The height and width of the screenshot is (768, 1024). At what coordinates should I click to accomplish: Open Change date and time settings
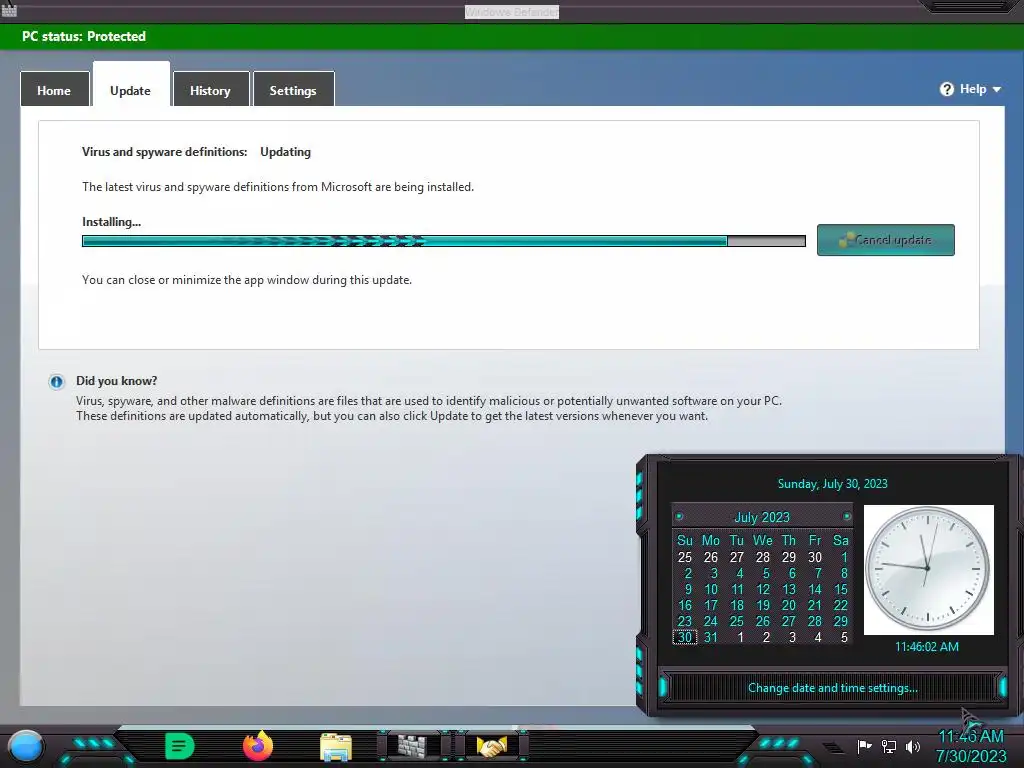click(833, 688)
